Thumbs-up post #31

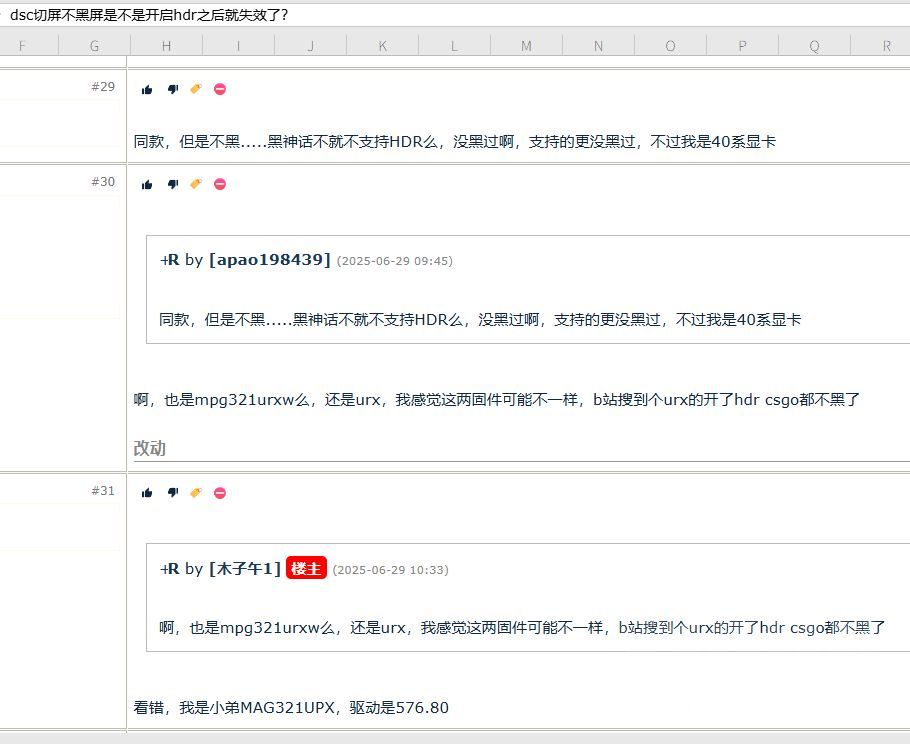coord(146,492)
